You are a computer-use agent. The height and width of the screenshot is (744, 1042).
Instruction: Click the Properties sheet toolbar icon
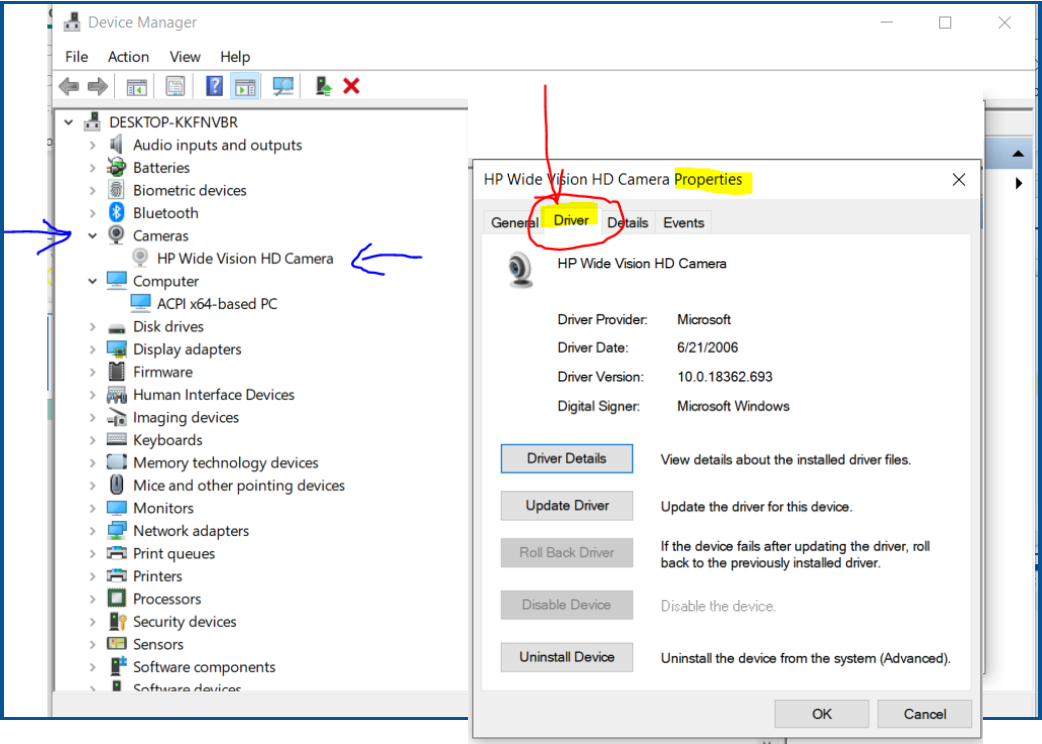tap(175, 86)
